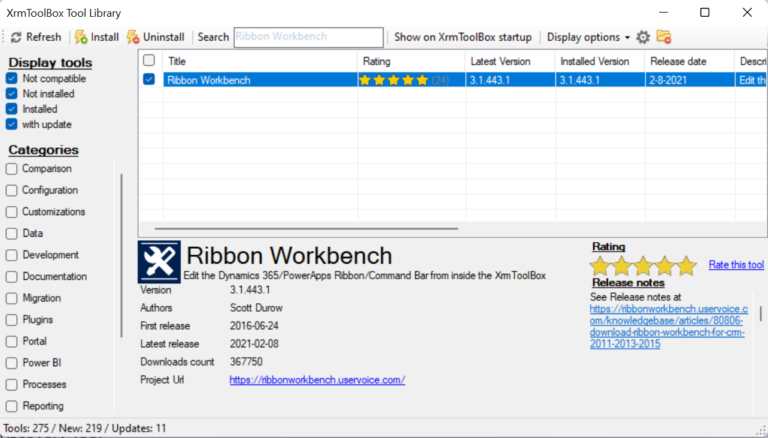This screenshot has height=438, width=768.
Task: Enable the Plugins category checkbox
Action: pyautogui.click(x=12, y=320)
